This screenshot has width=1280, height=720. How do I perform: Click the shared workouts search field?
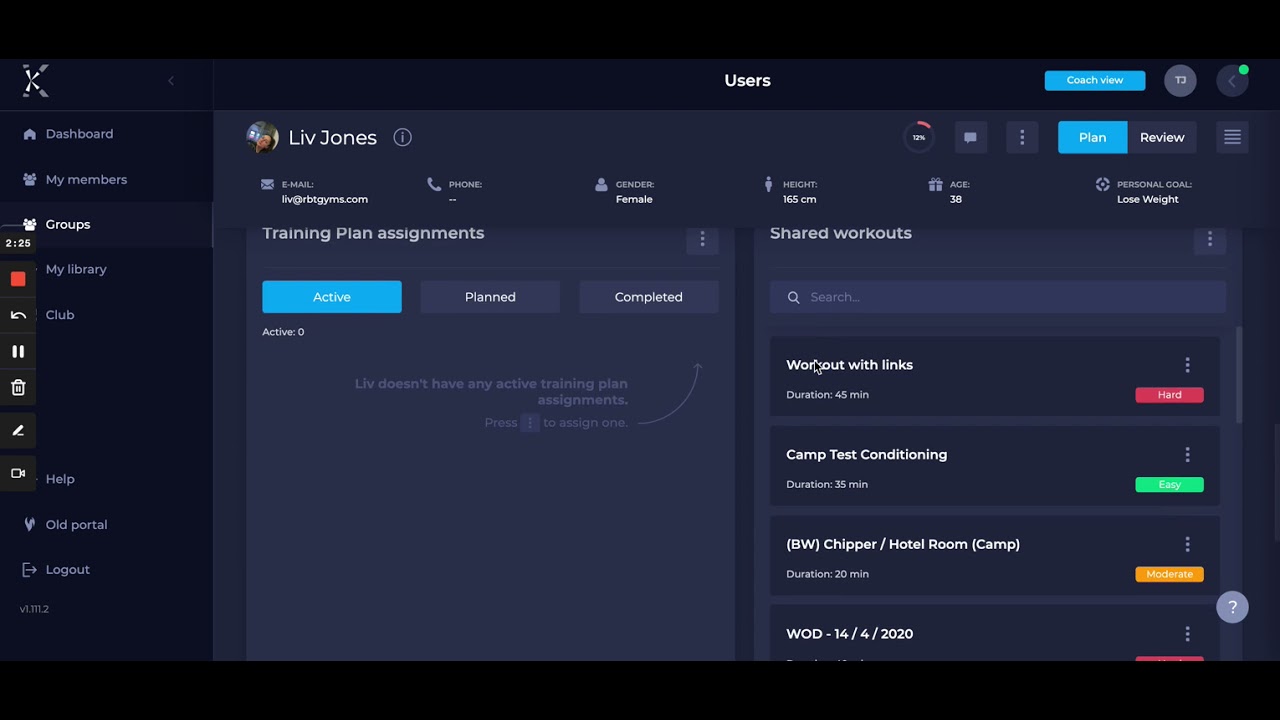[x=998, y=297]
